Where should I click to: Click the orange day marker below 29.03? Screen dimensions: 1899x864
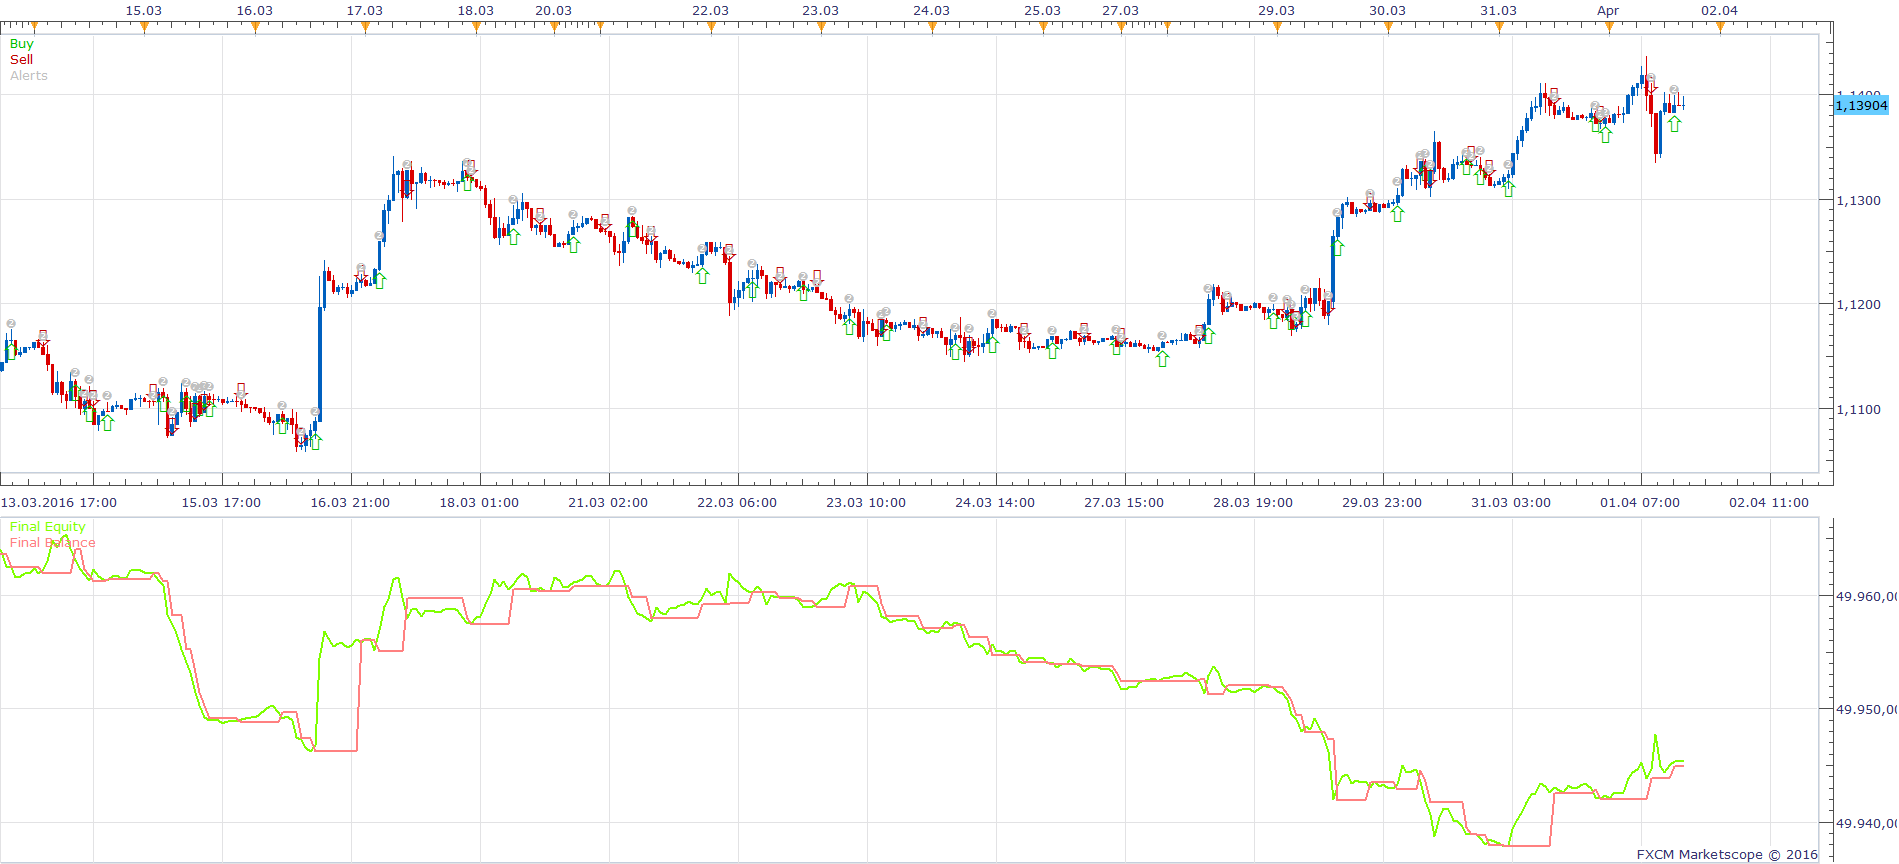(x=1277, y=28)
